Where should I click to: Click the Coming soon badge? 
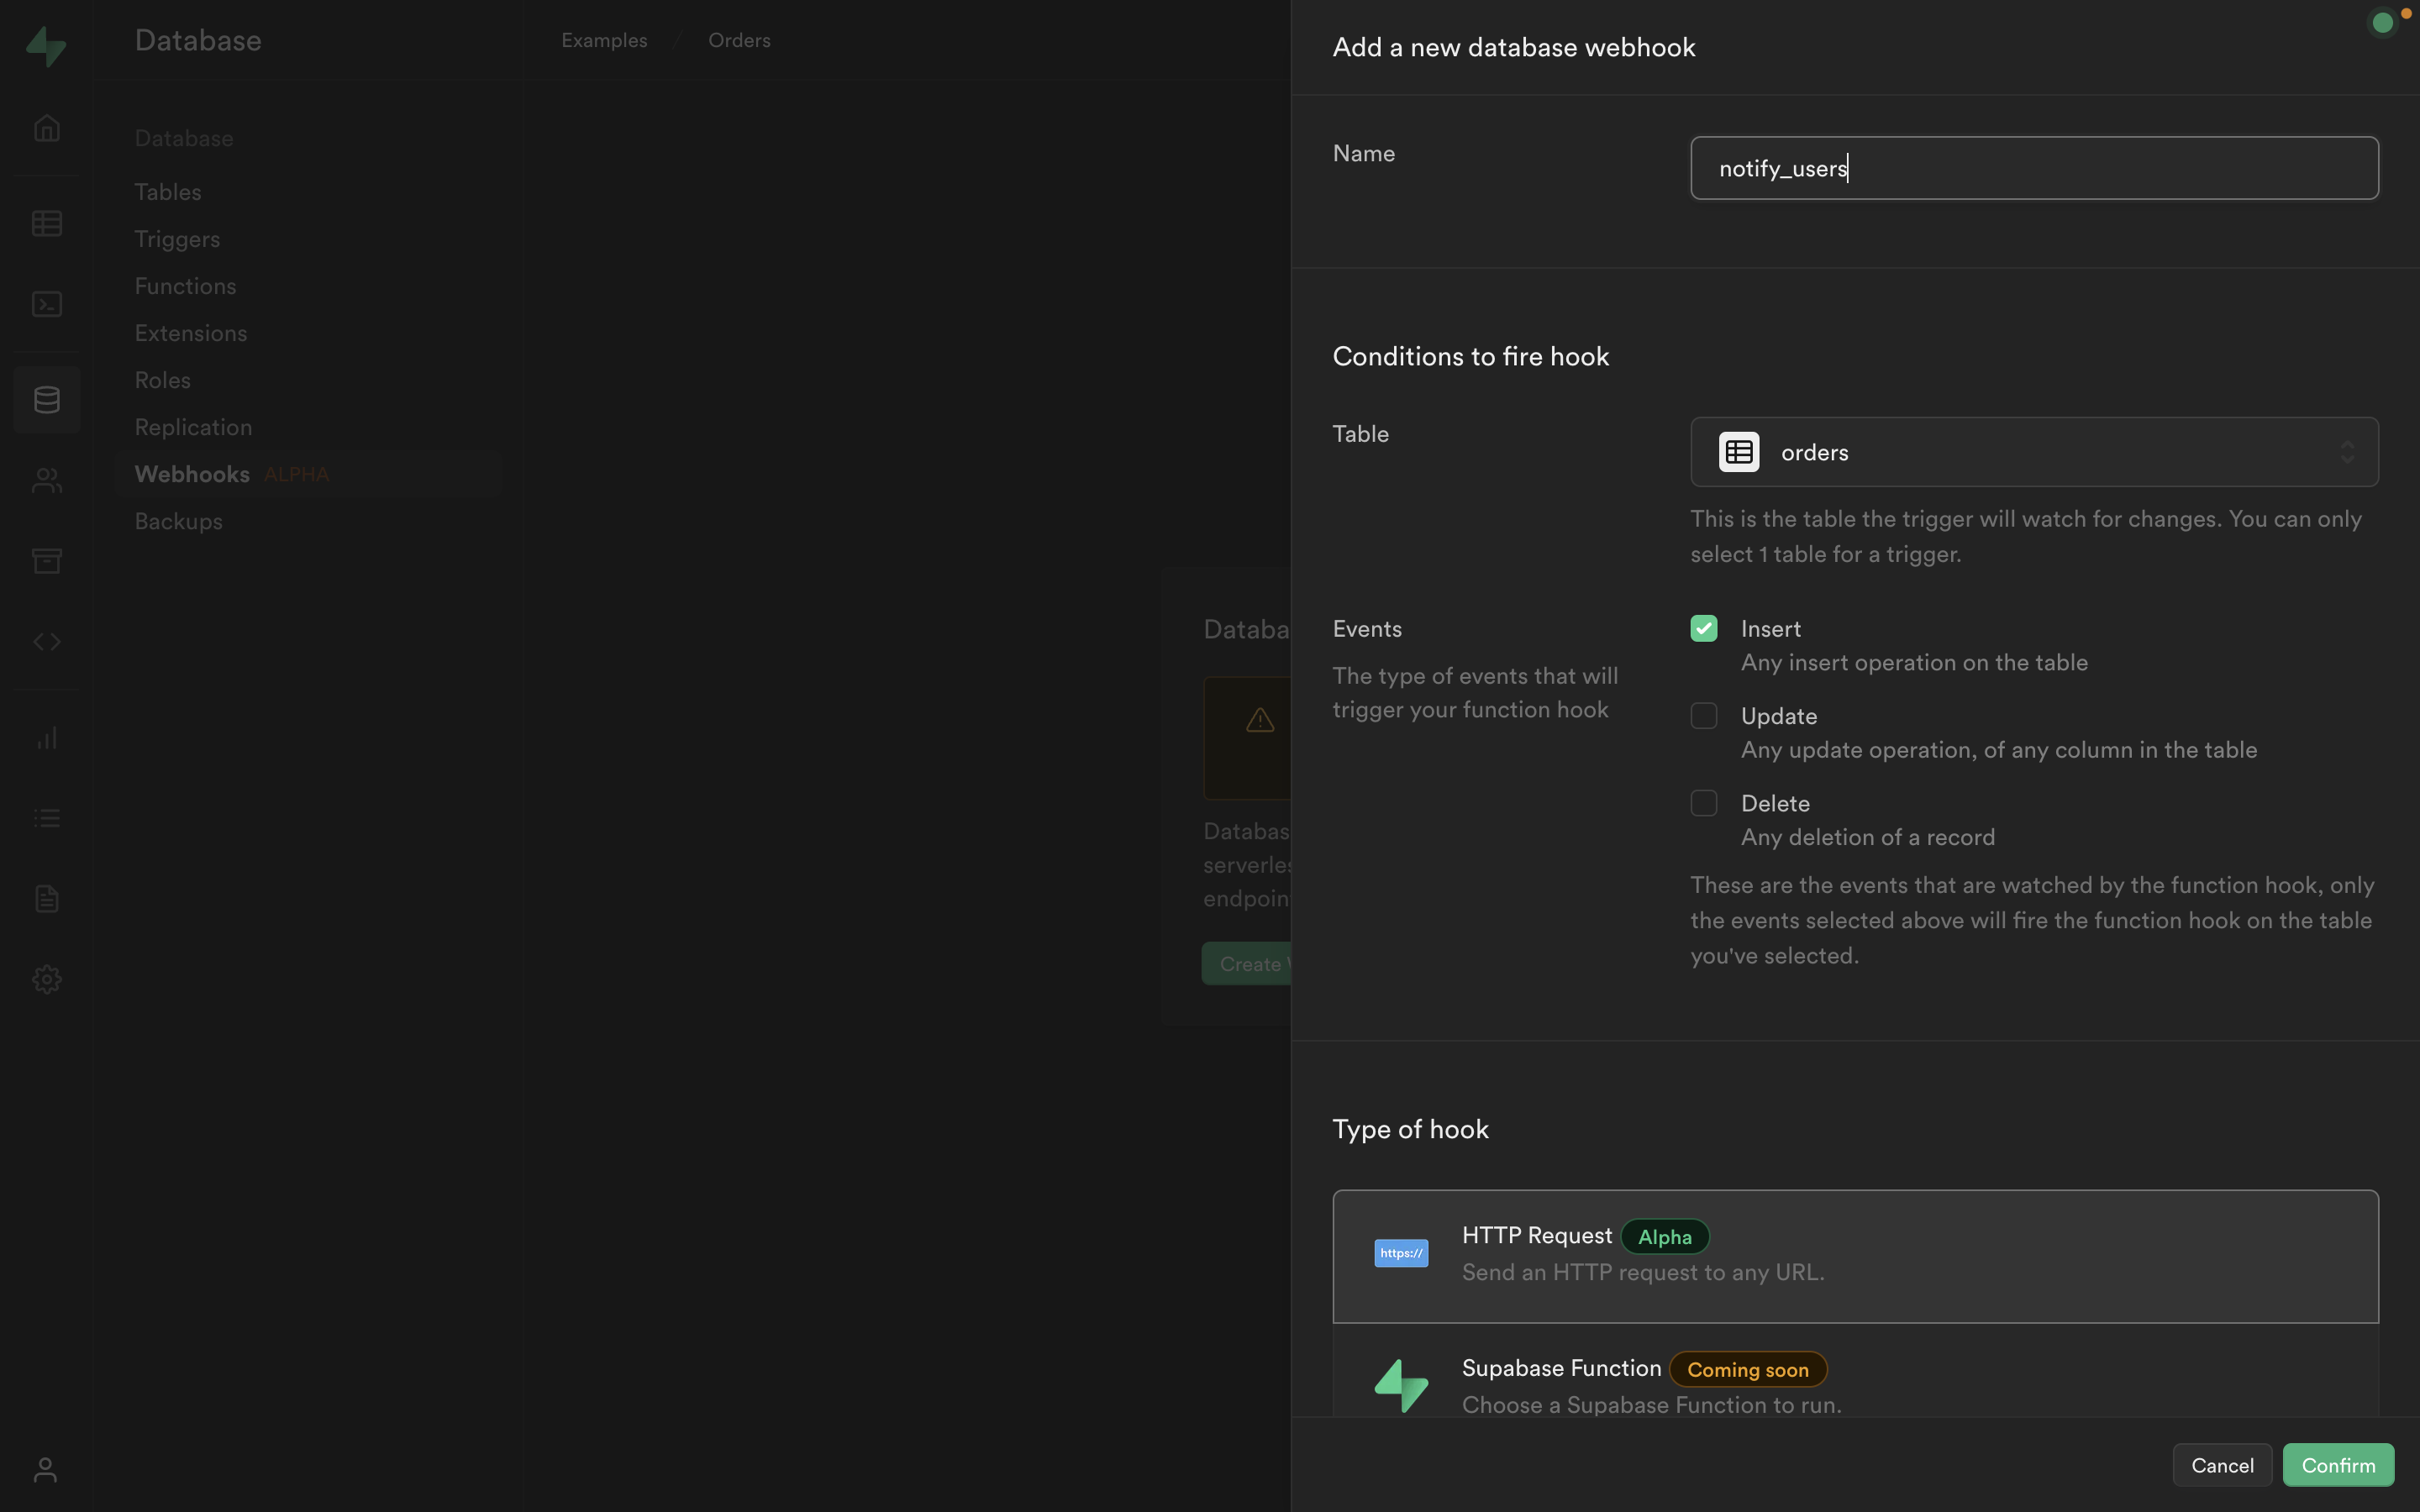coord(1748,1370)
